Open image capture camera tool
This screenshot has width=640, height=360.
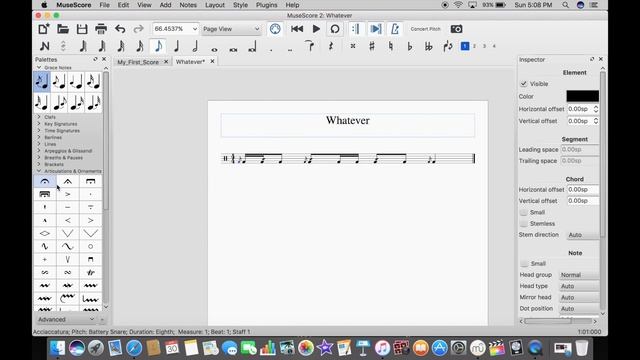(x=456, y=29)
